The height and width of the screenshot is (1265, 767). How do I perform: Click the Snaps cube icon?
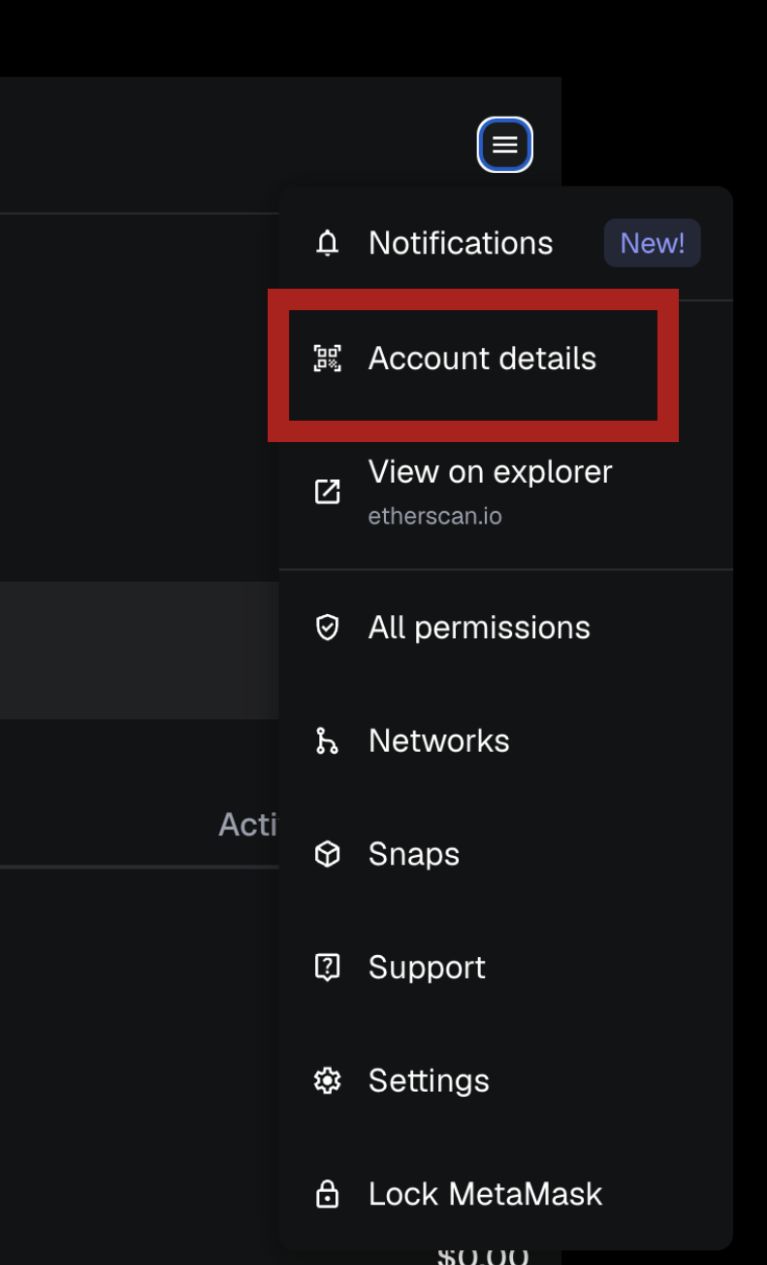[x=327, y=854]
